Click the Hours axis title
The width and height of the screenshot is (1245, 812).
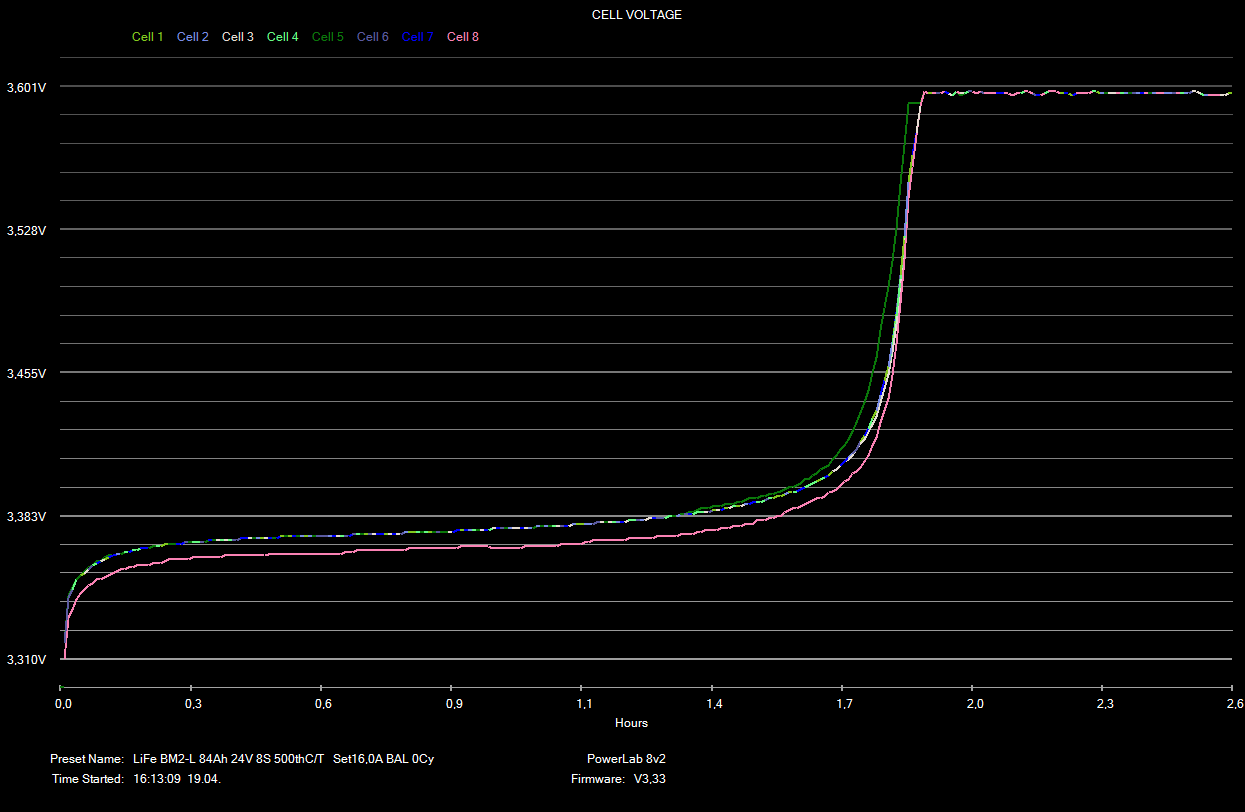pyautogui.click(x=631, y=723)
